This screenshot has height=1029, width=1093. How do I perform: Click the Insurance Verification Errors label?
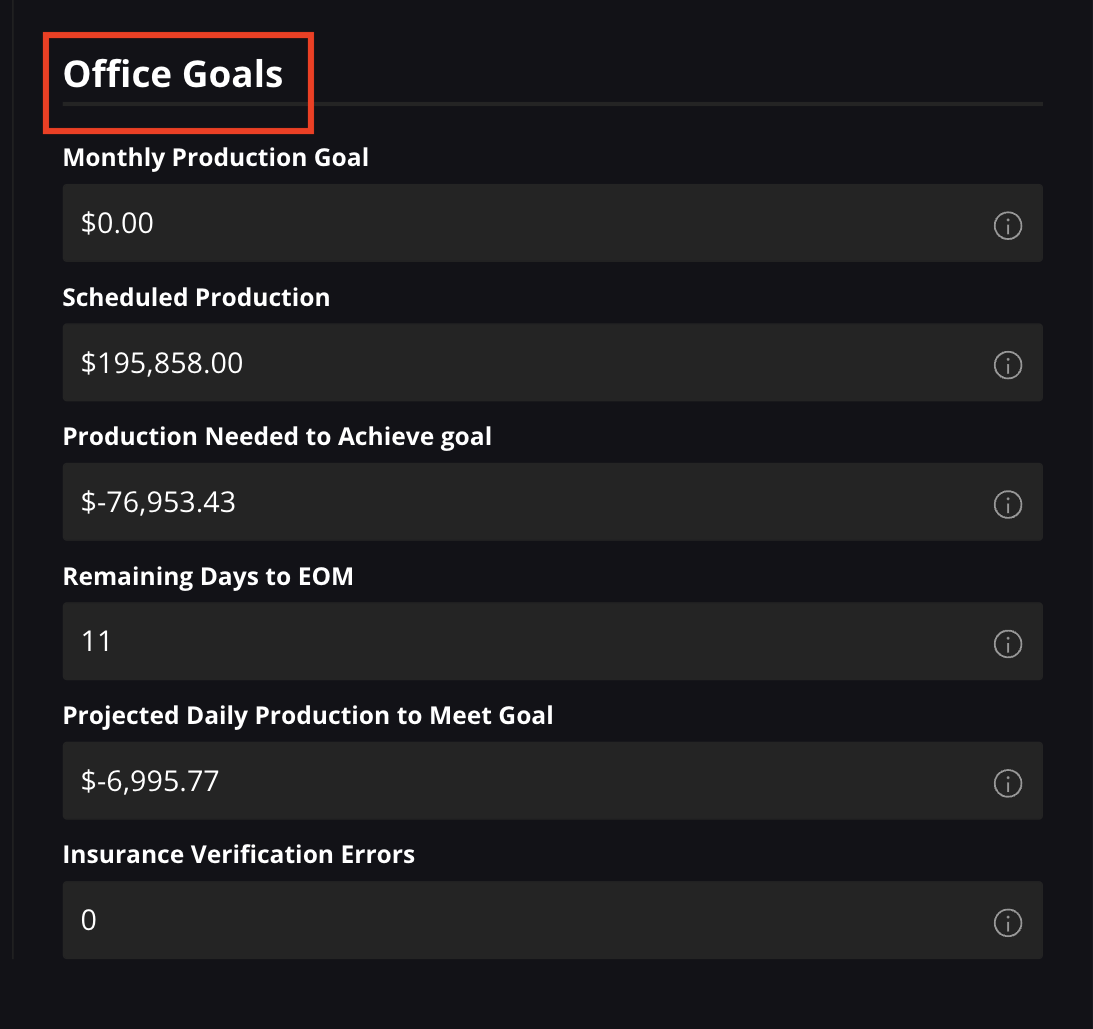(x=238, y=855)
